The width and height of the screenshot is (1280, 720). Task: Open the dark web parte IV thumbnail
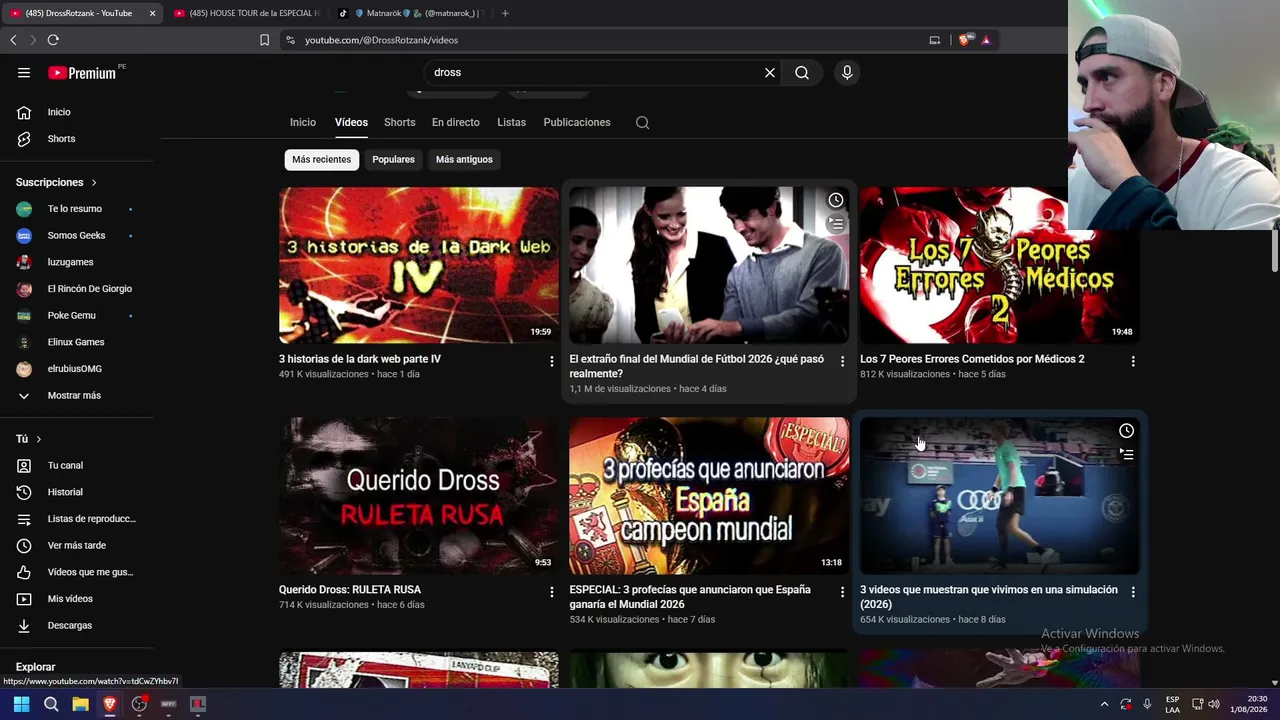tap(419, 265)
